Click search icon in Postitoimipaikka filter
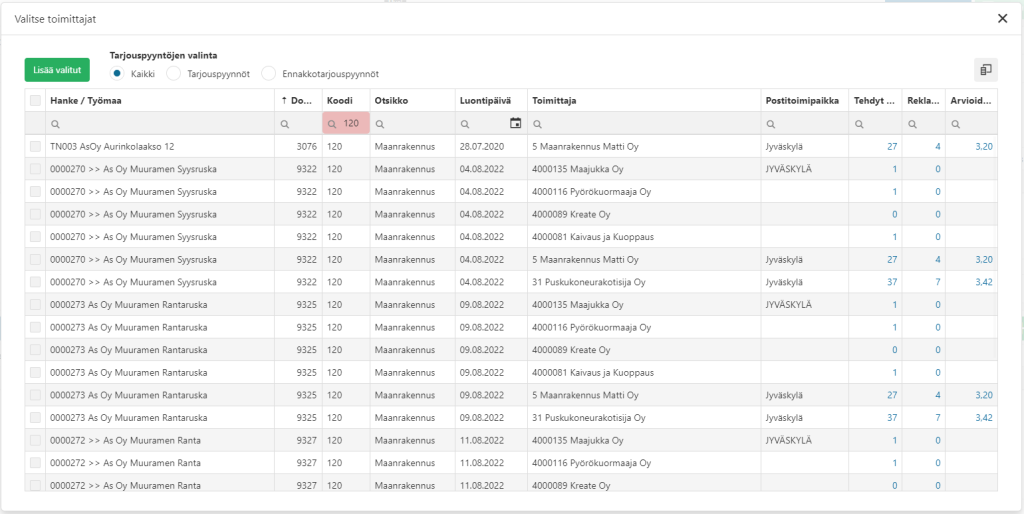The height and width of the screenshot is (514, 1024). [771, 123]
